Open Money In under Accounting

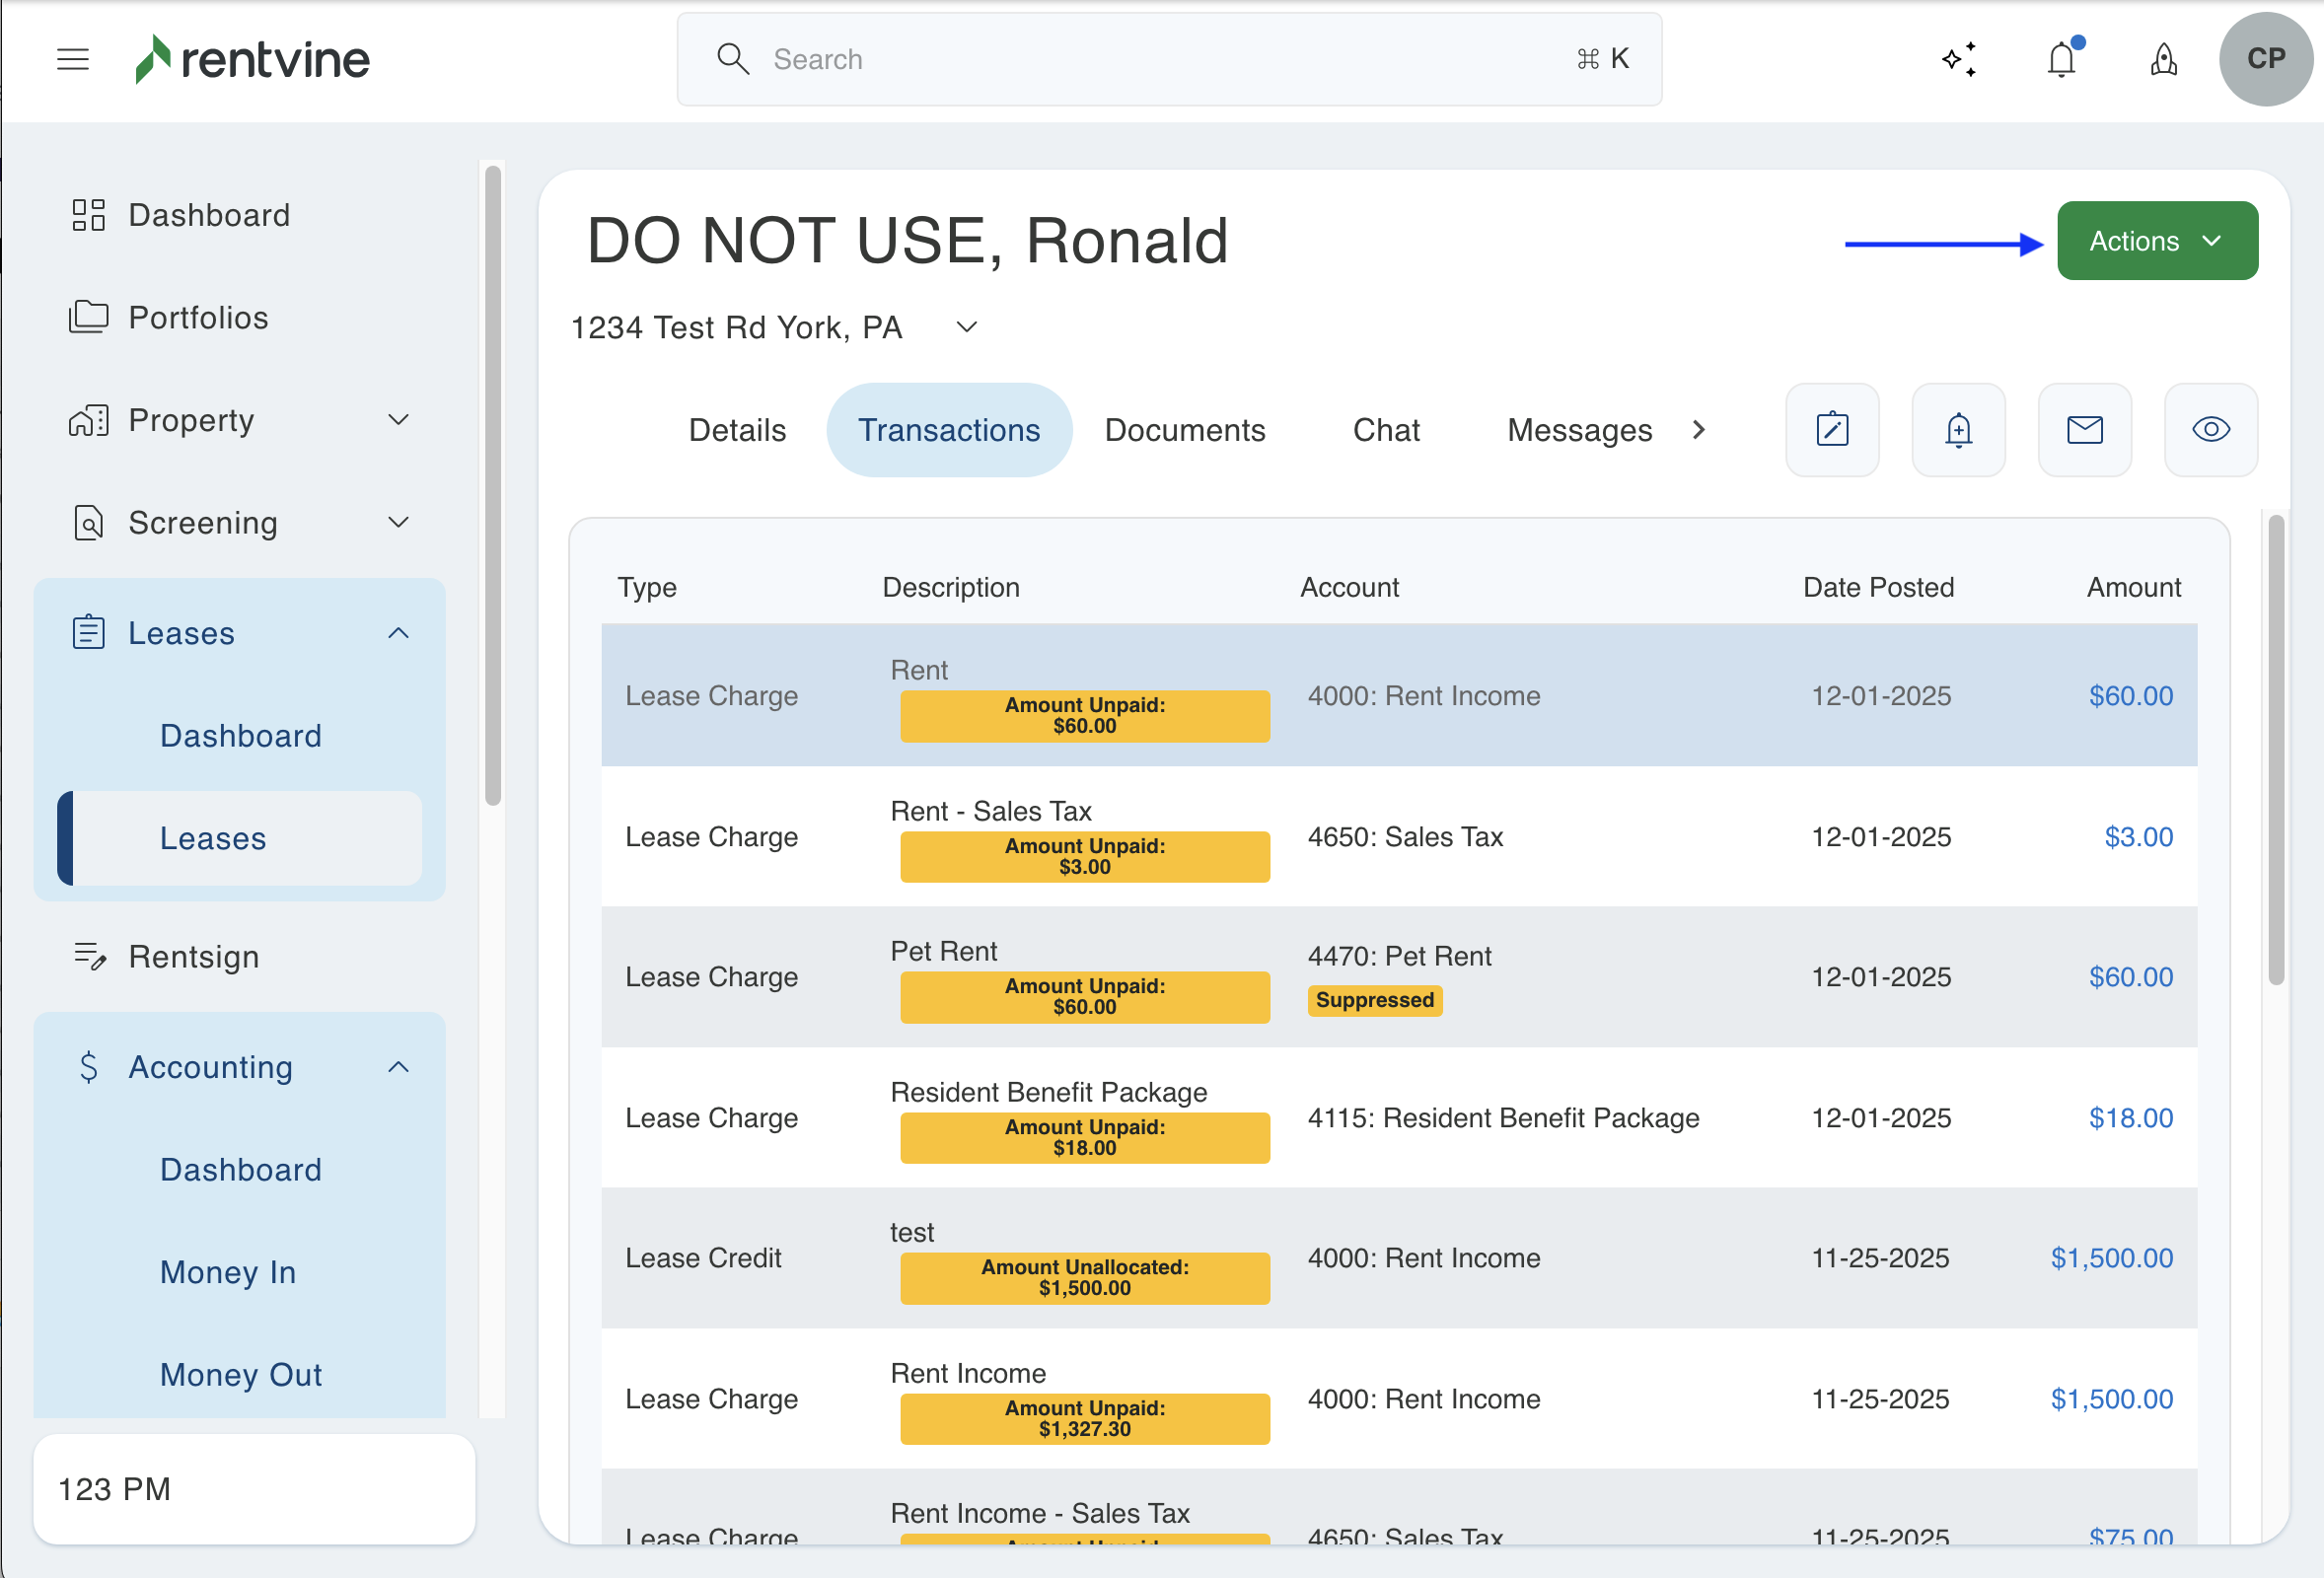pos(228,1272)
